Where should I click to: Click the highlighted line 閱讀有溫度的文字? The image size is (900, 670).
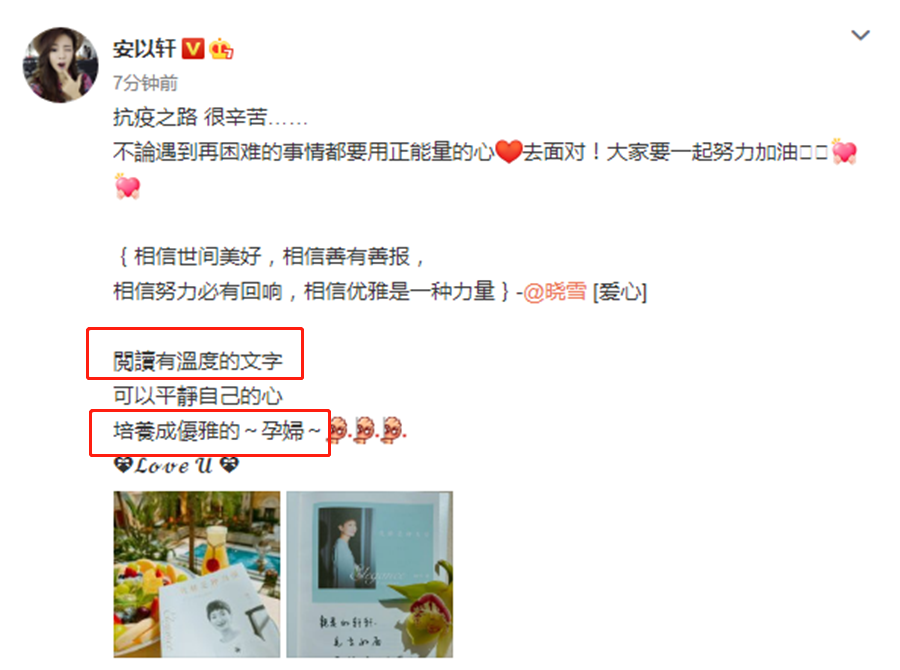(x=198, y=362)
